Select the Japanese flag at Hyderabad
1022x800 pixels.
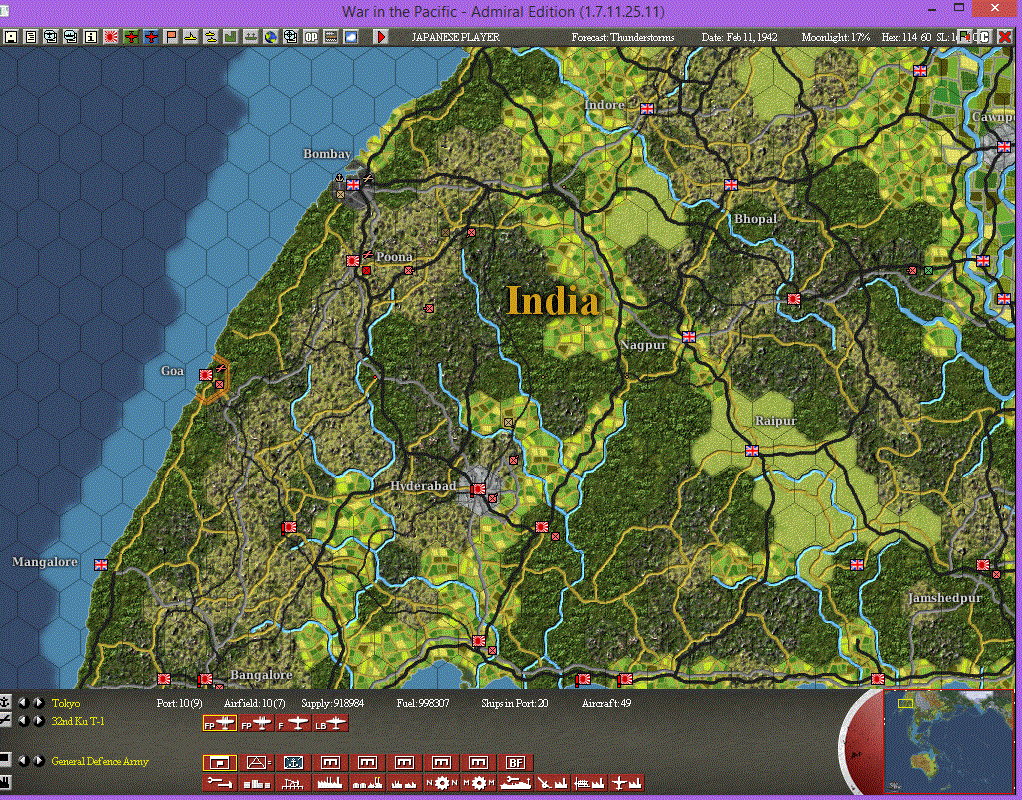478,489
